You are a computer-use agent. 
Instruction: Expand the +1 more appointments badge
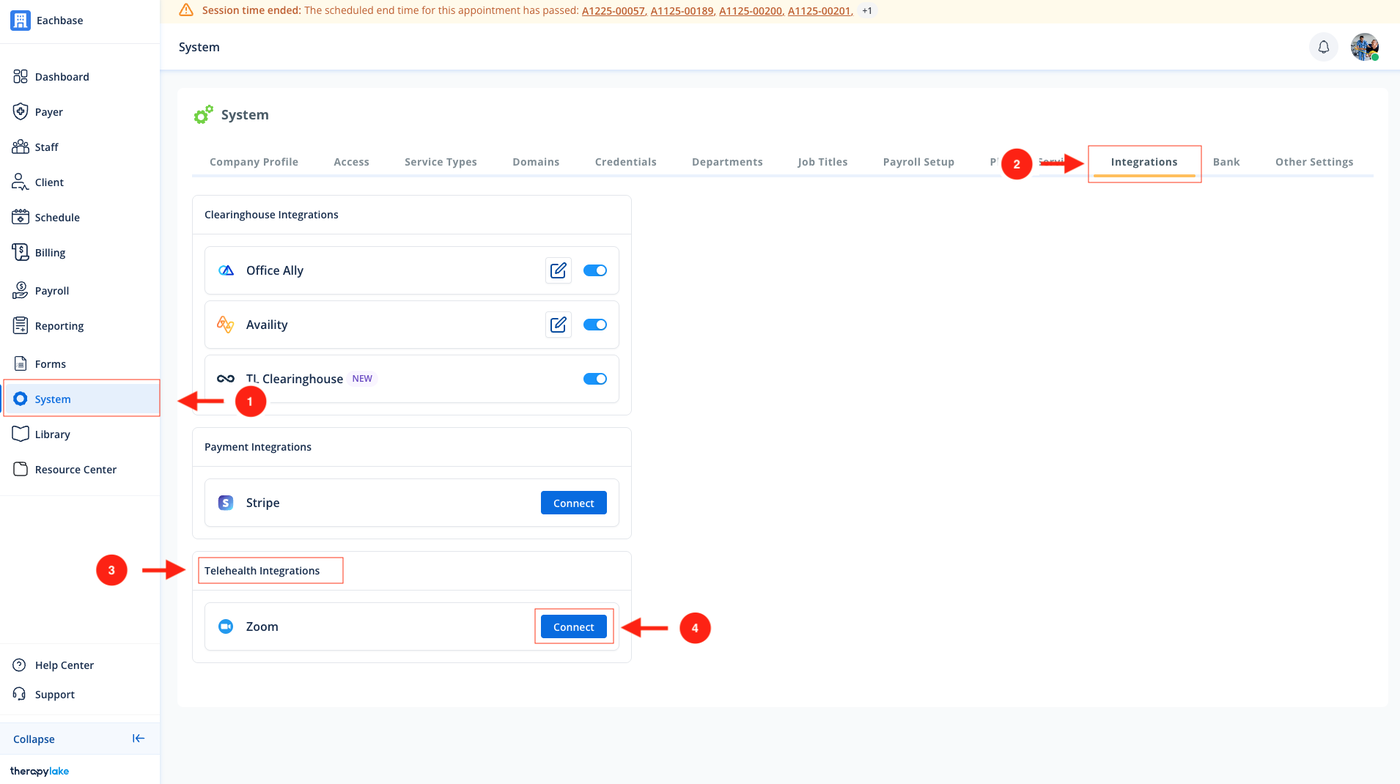click(867, 11)
